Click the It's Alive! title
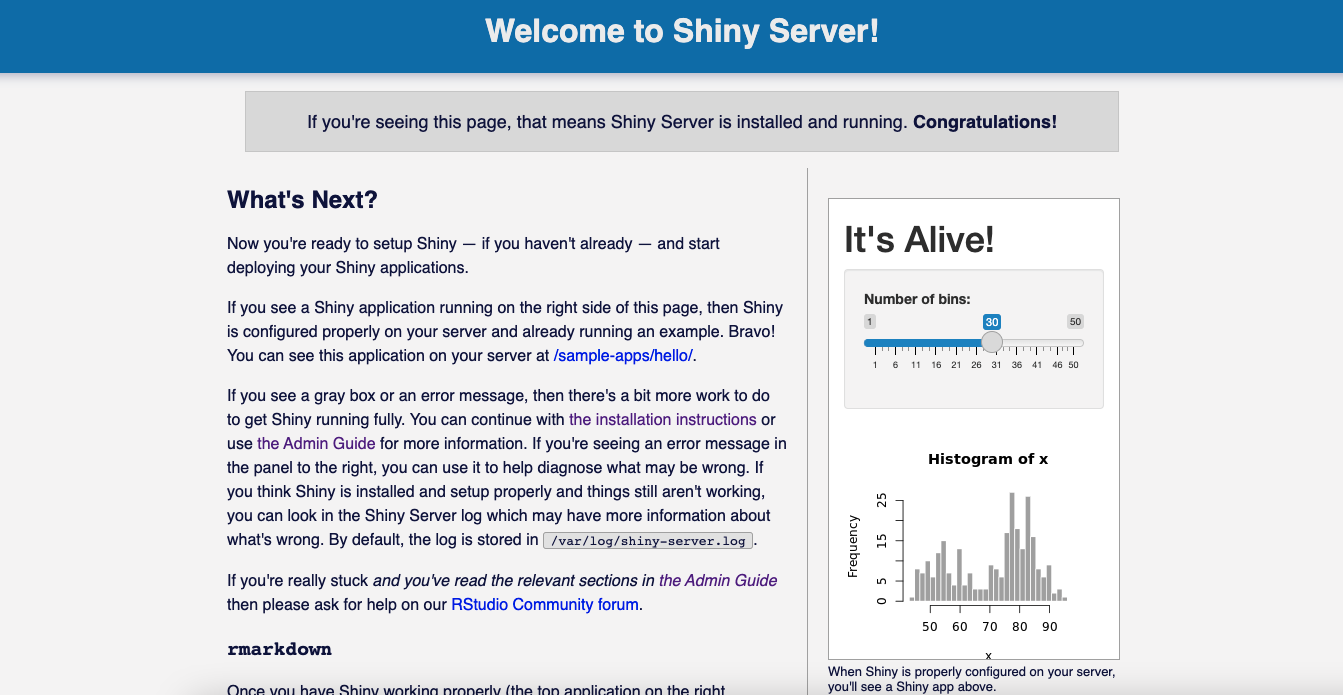Image resolution: width=1343 pixels, height=695 pixels. click(919, 240)
